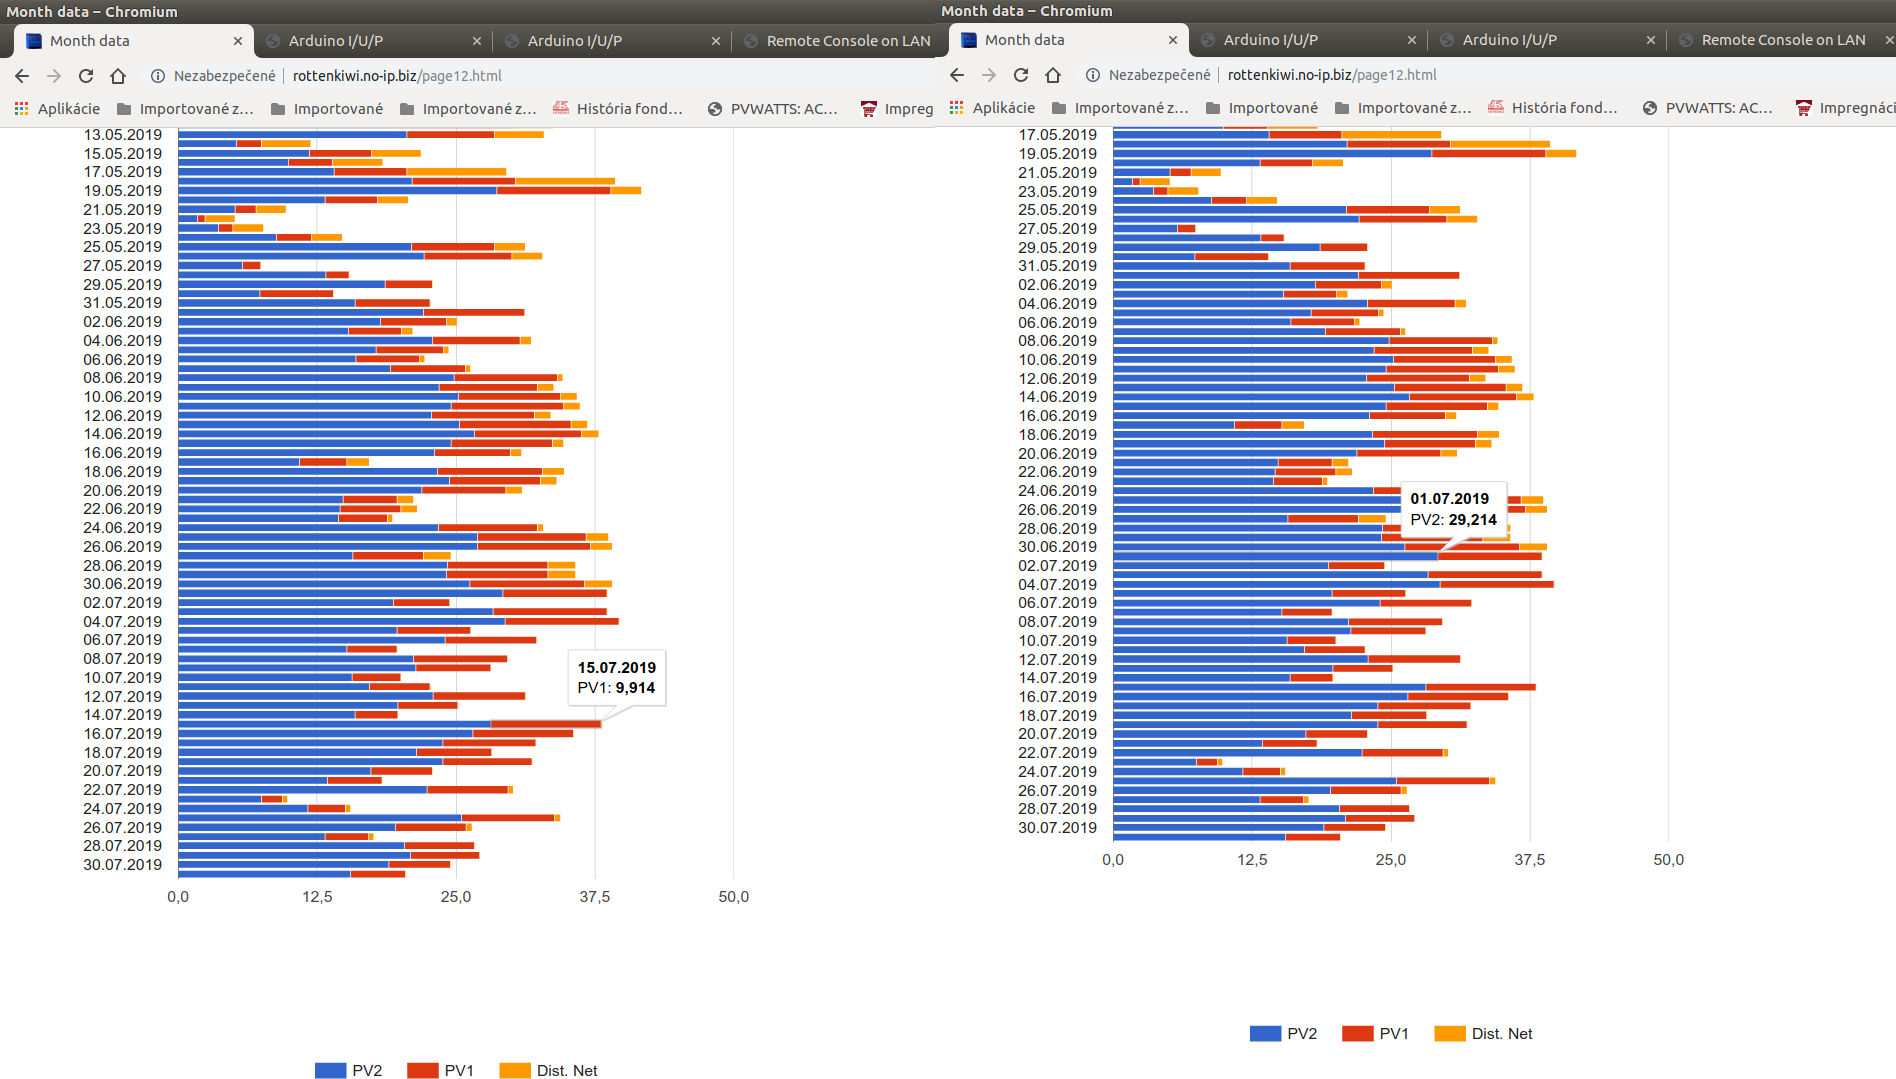Go back using left window's back arrow
The height and width of the screenshot is (1079, 1896).
pyautogui.click(x=22, y=76)
